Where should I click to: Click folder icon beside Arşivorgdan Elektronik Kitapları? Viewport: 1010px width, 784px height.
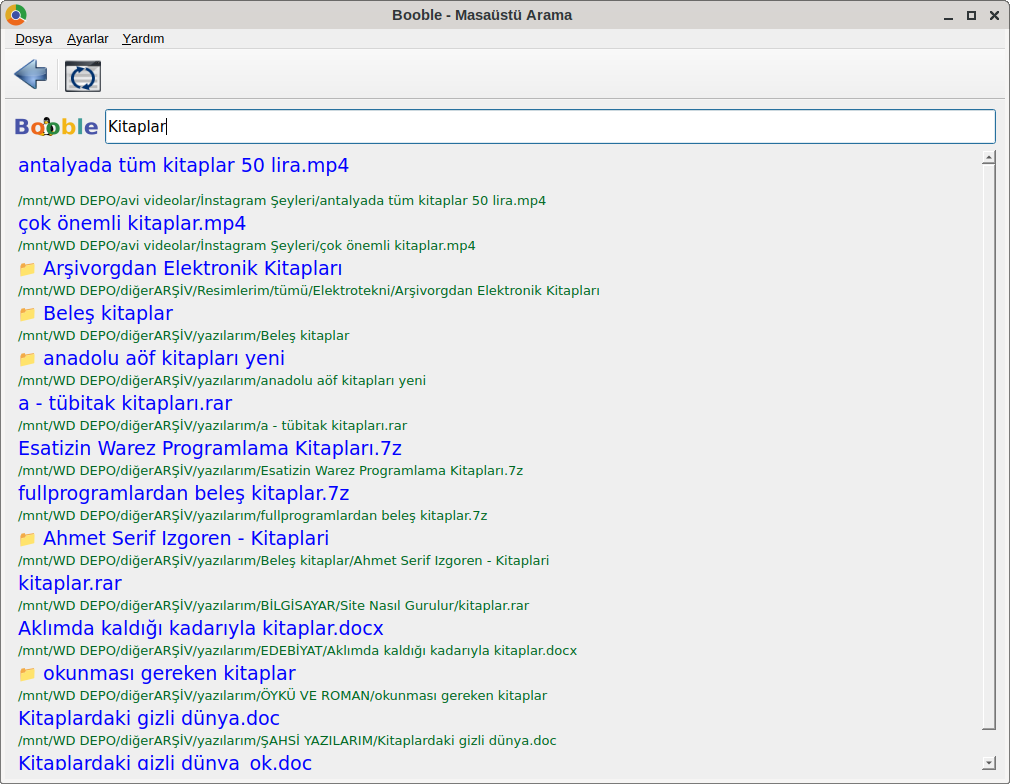(x=27, y=269)
